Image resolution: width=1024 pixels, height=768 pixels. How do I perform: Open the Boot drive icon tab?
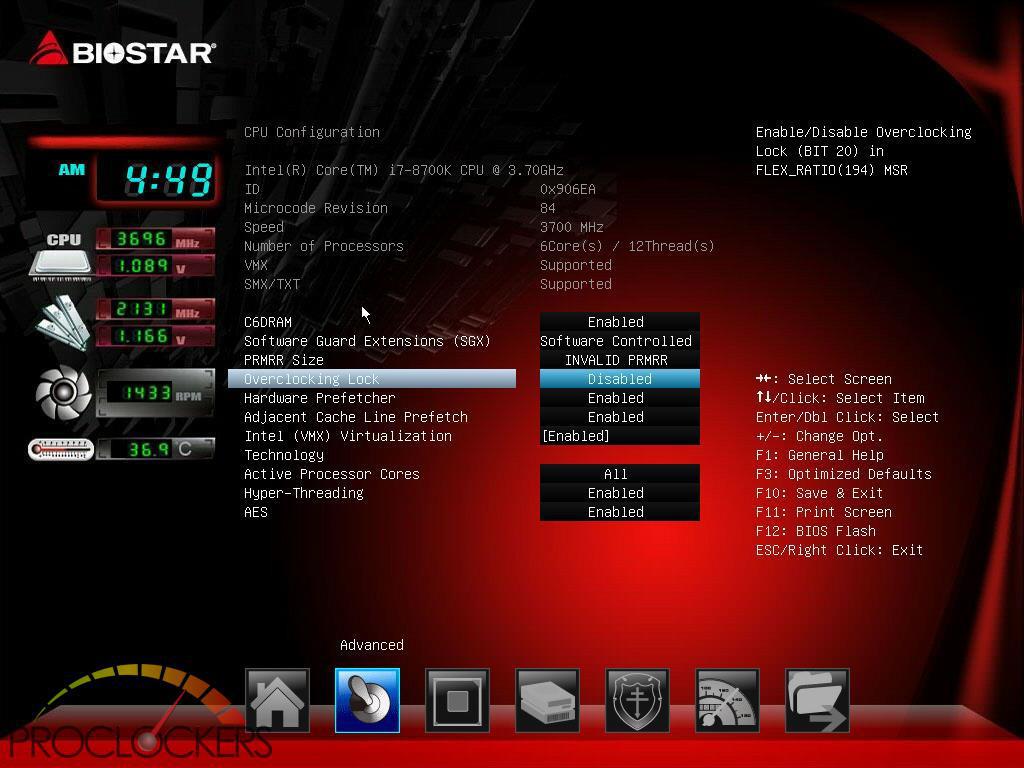(x=547, y=700)
